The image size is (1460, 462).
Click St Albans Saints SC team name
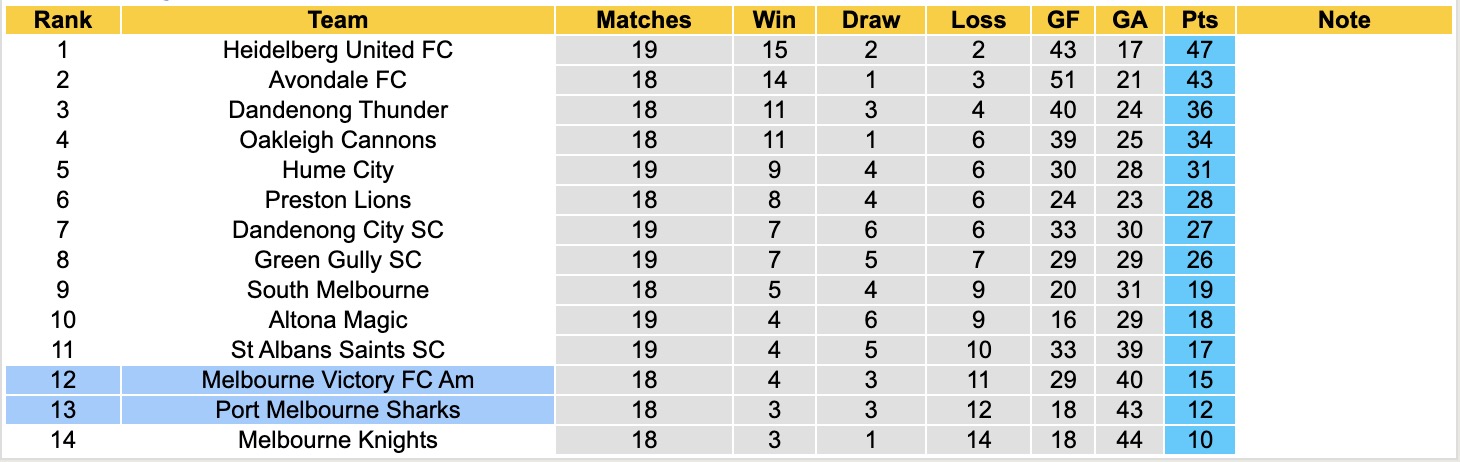[x=337, y=350]
